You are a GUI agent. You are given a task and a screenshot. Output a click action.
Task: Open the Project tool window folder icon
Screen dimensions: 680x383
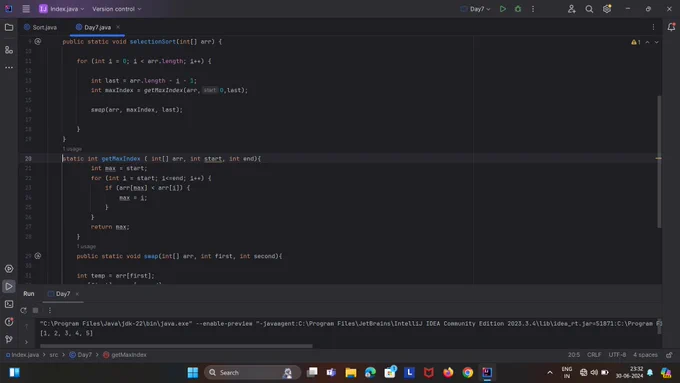click(9, 27)
